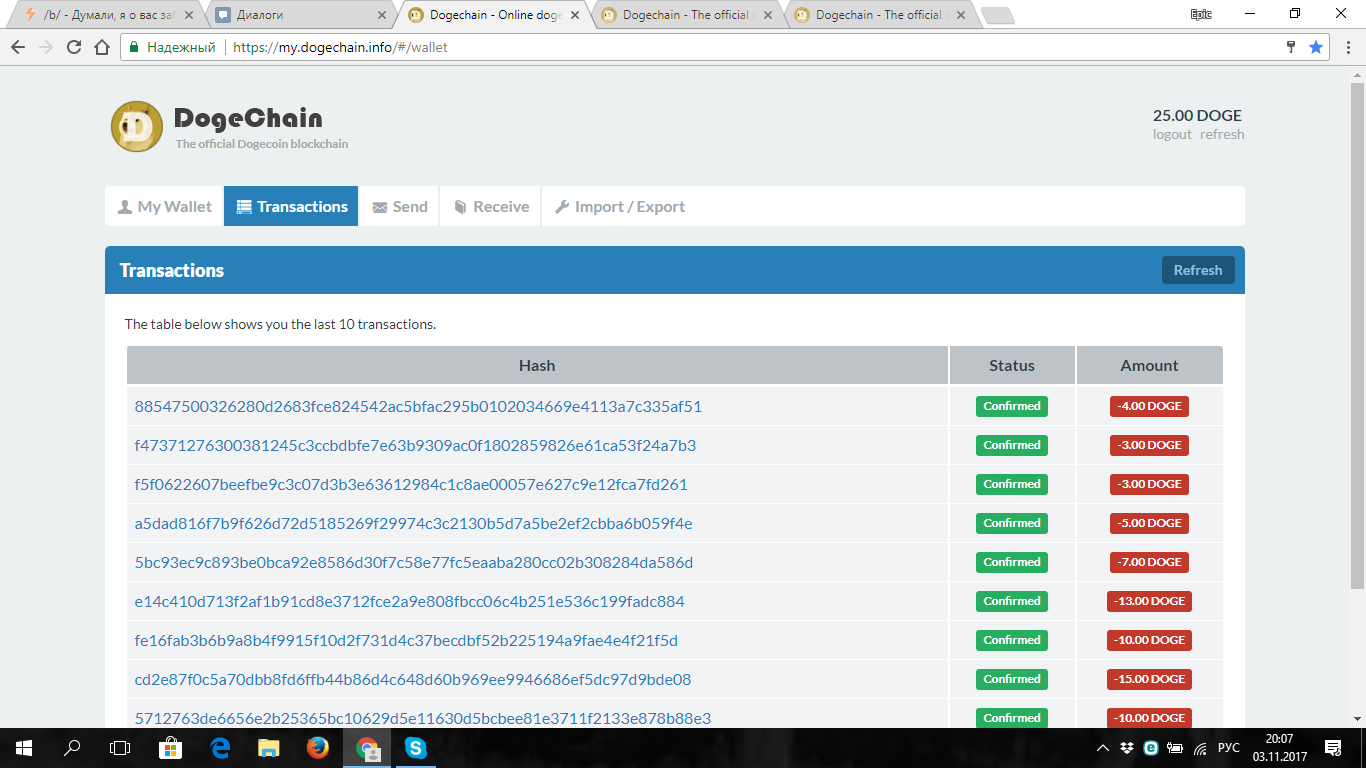Launch Microsoft Store from the taskbar

point(171,747)
